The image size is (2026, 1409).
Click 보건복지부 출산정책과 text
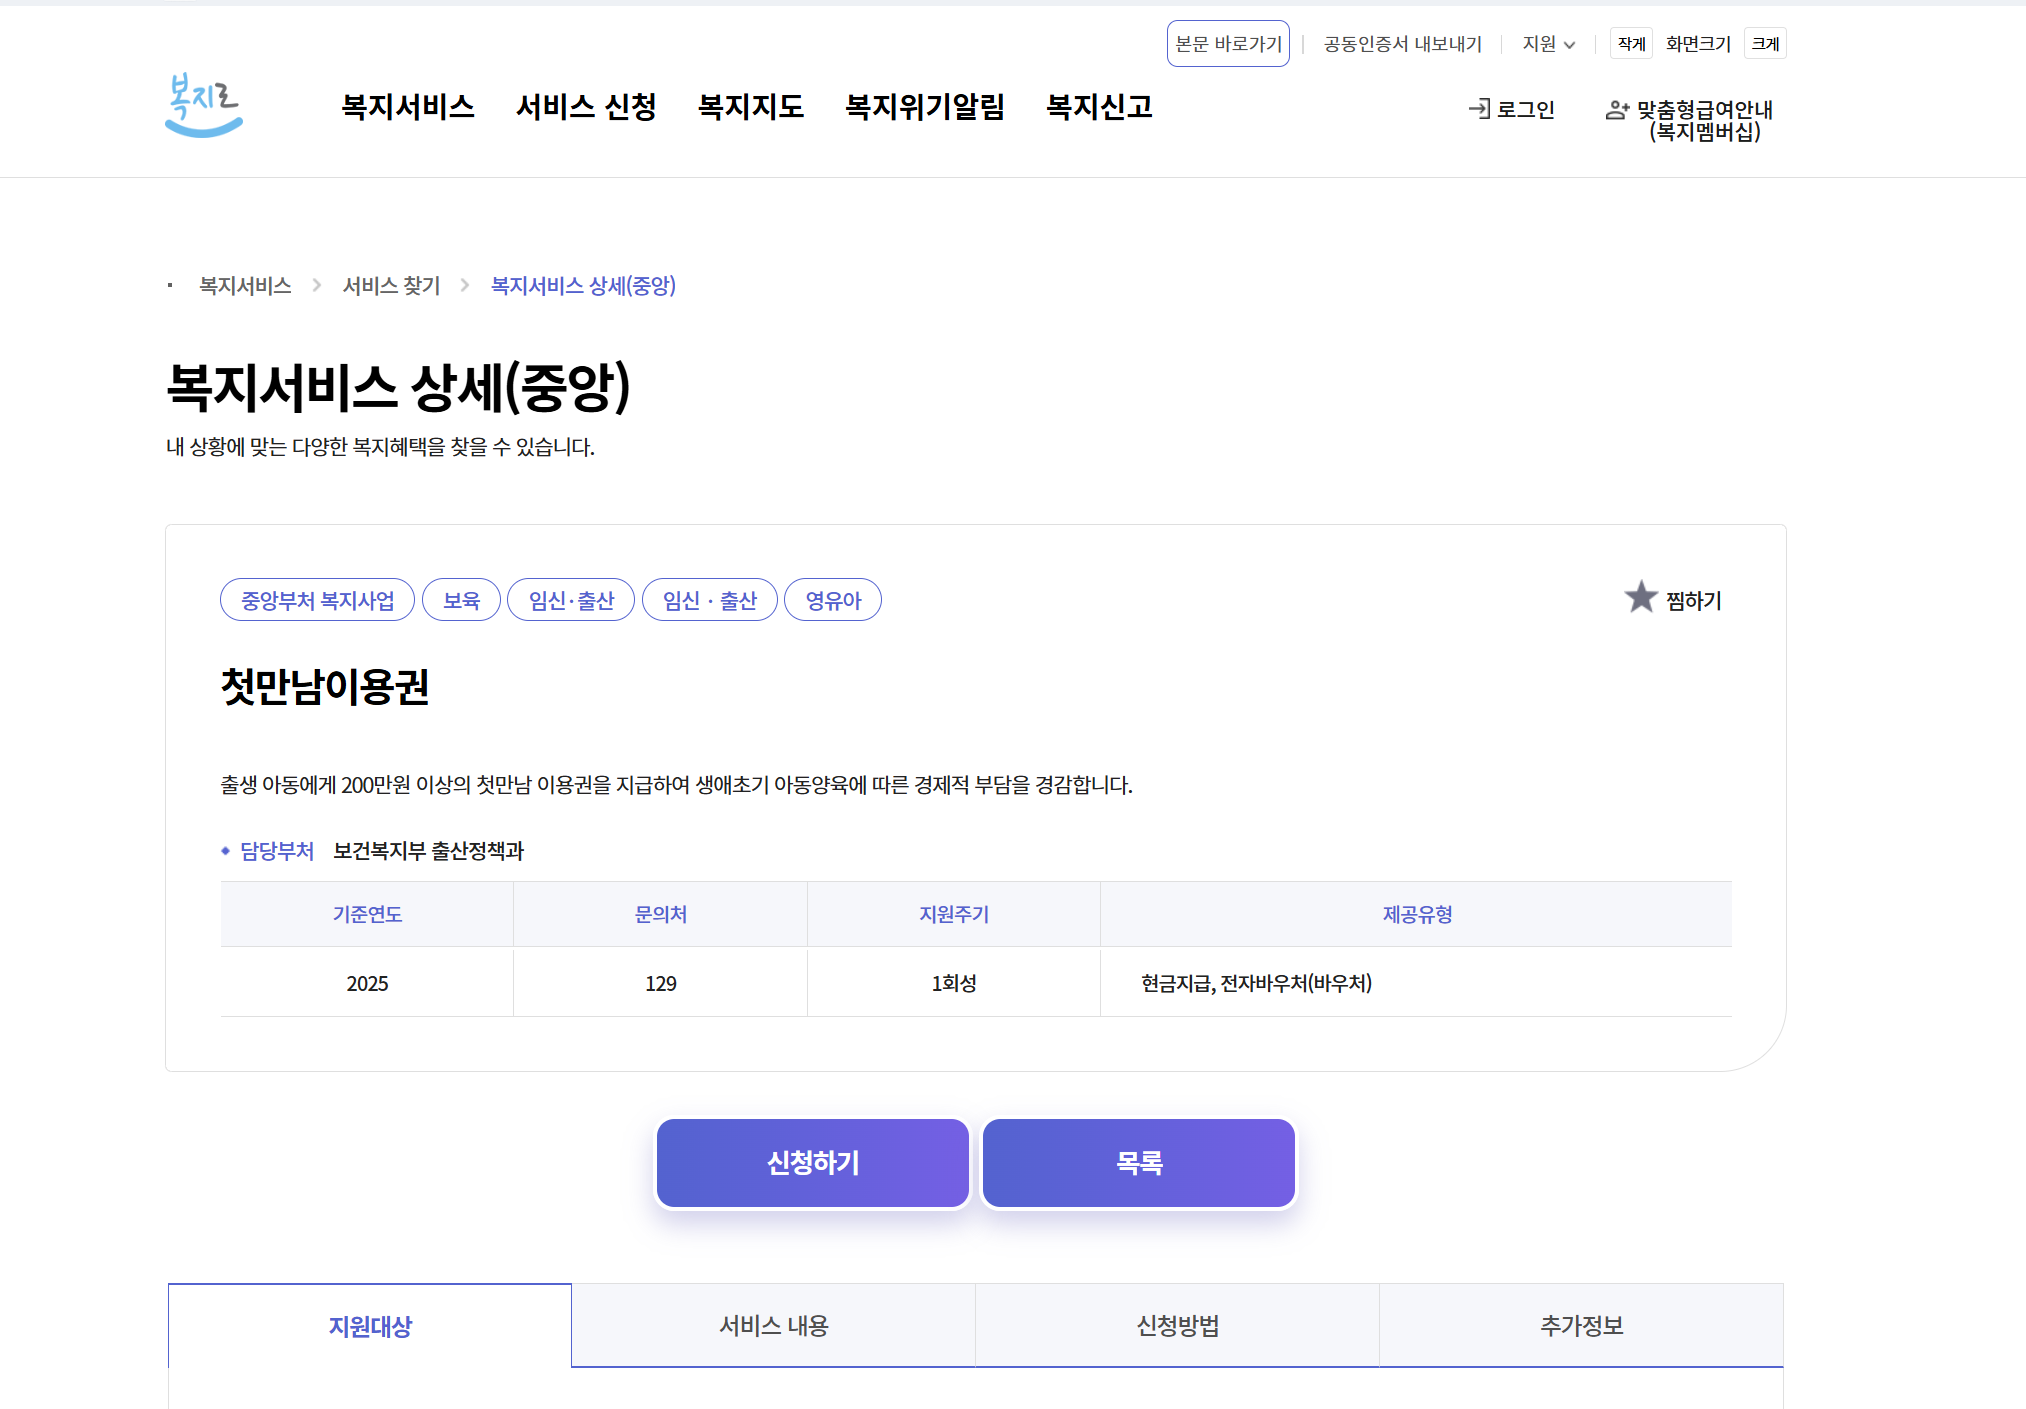[x=428, y=851]
